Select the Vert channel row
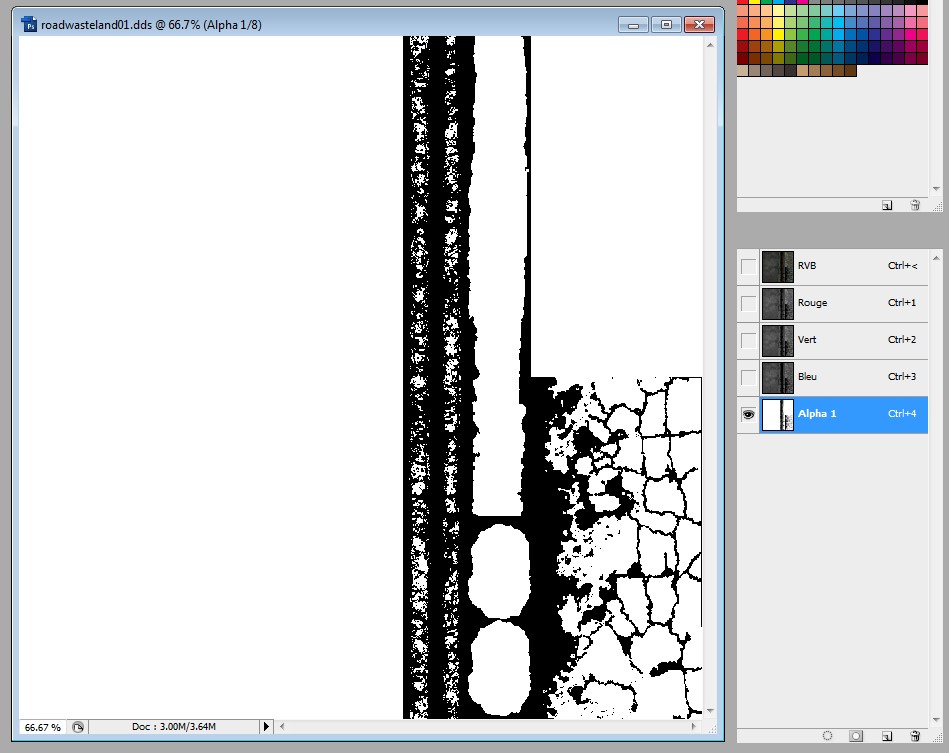 tap(832, 340)
